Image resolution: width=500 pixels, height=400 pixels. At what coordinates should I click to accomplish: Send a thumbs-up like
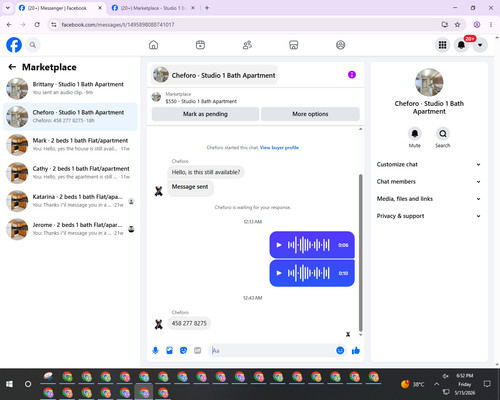click(356, 350)
